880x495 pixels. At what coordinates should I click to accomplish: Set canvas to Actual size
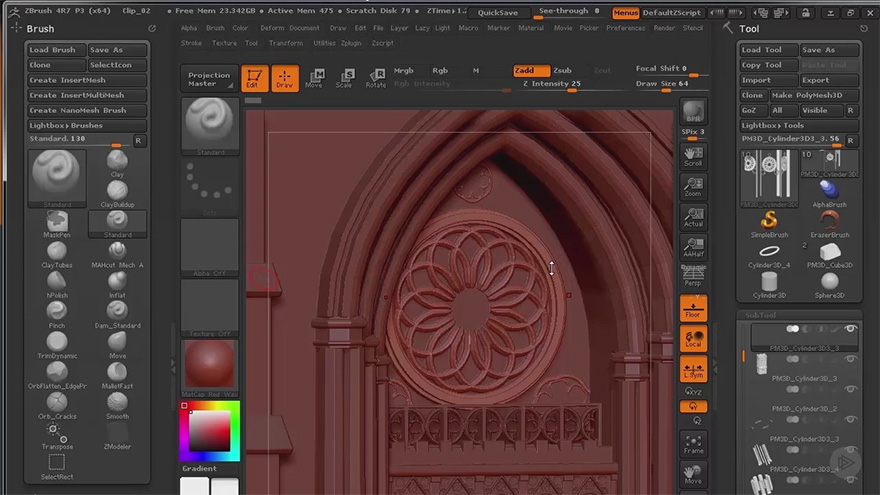(x=693, y=217)
